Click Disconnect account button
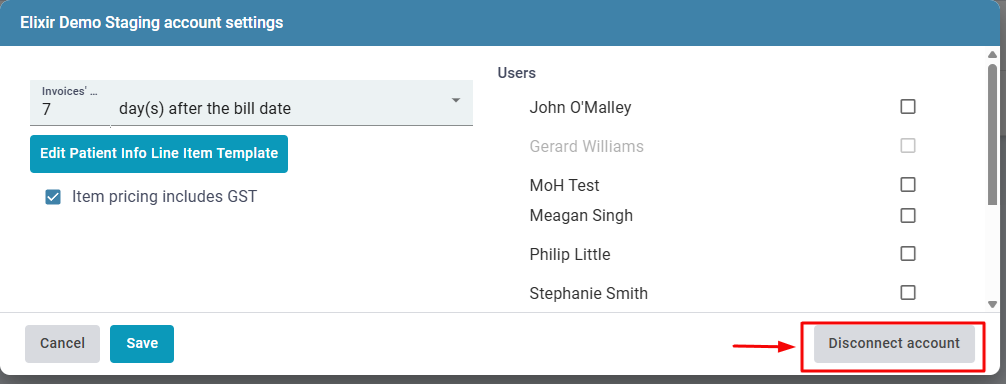The height and width of the screenshot is (384, 1006). click(894, 344)
